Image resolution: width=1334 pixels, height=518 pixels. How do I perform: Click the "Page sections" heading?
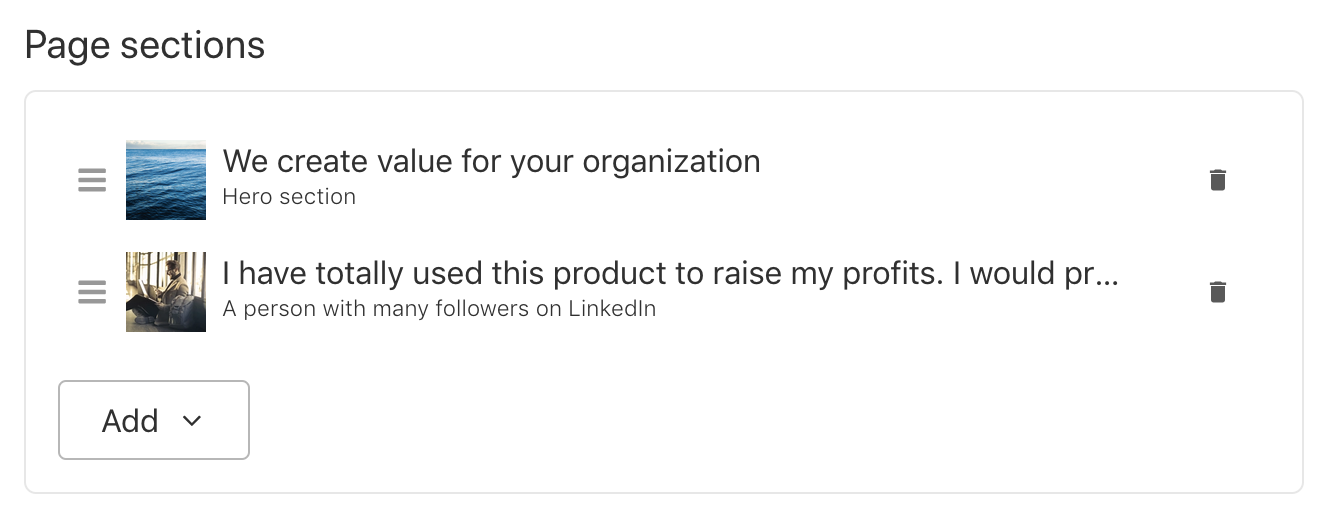pos(145,46)
